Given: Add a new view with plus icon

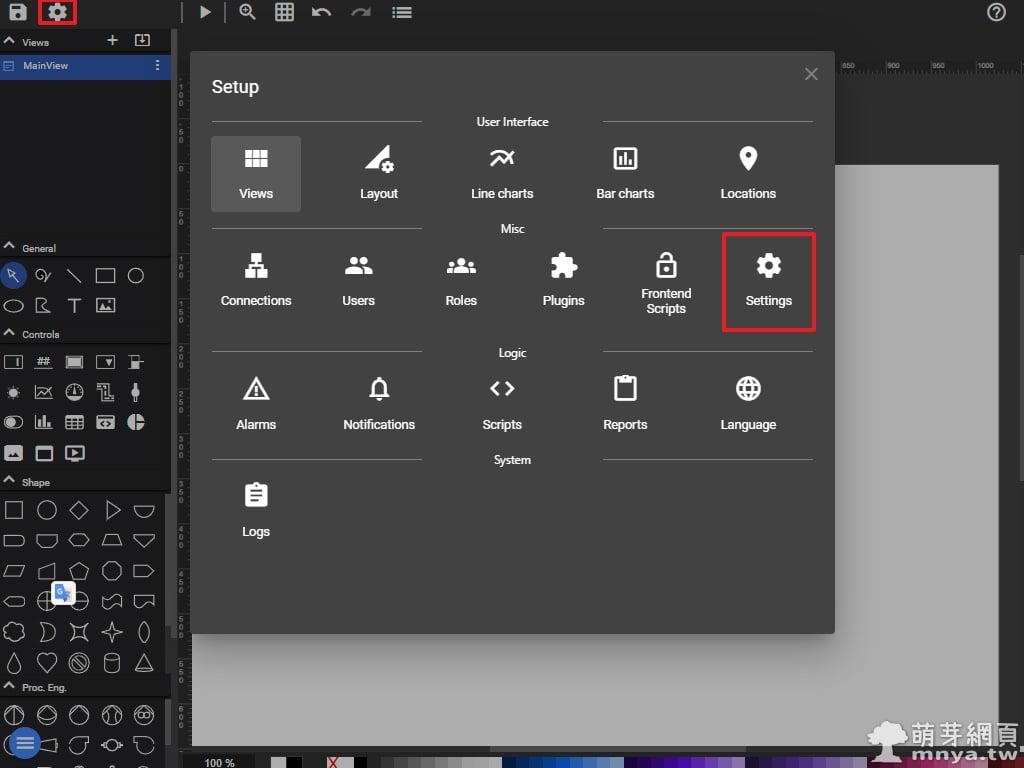Looking at the screenshot, I should 112,40.
